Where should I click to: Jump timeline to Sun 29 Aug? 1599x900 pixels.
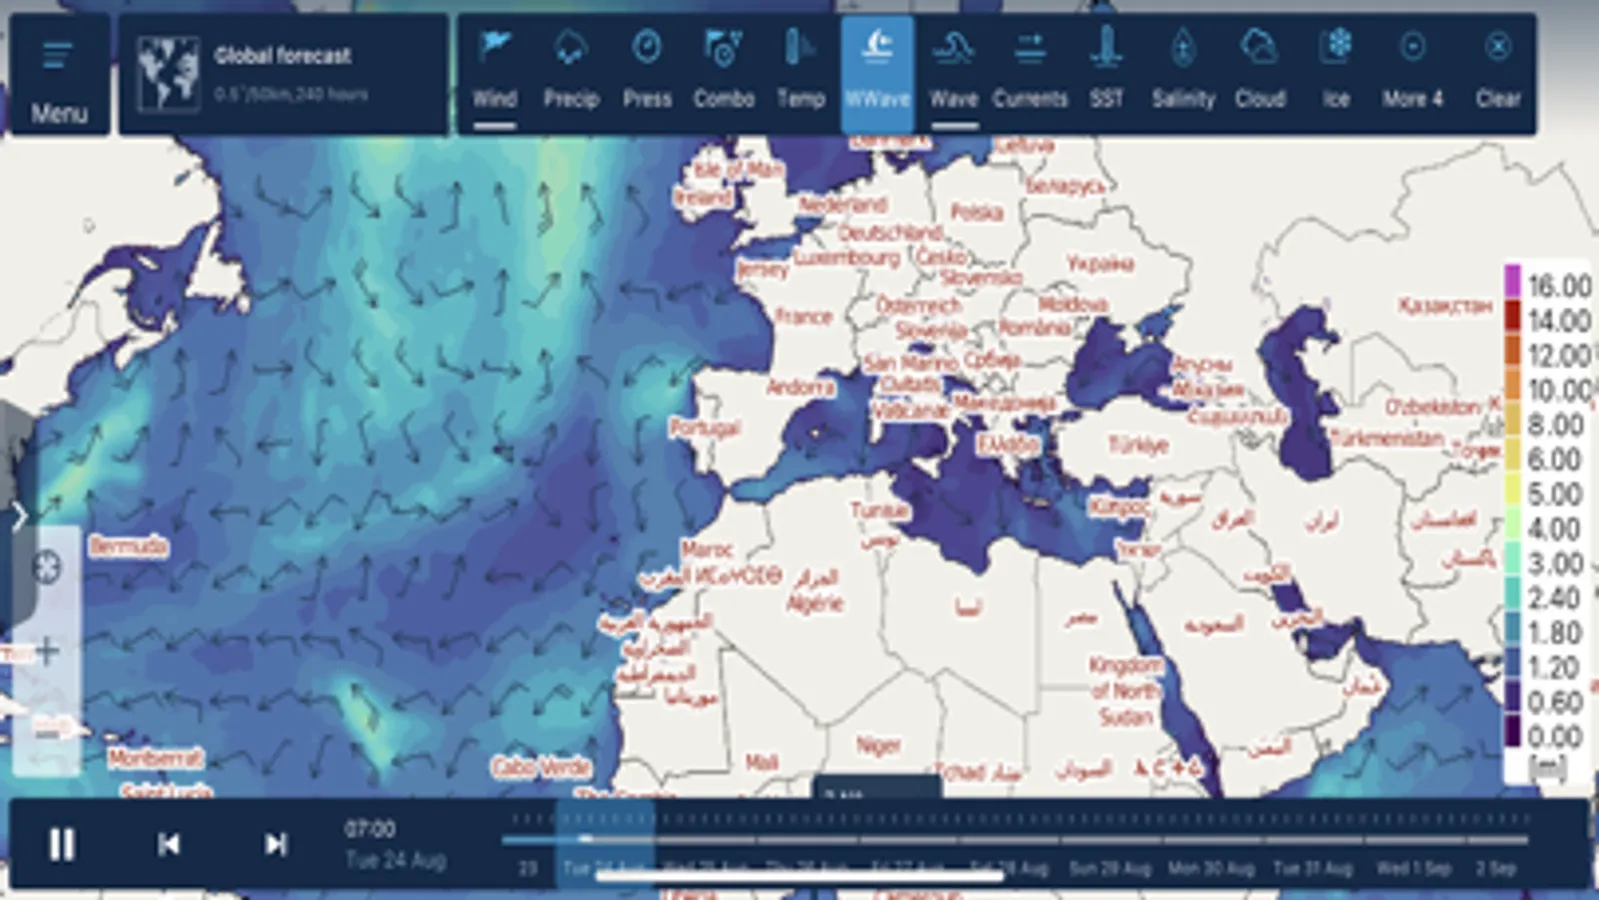(1110, 868)
